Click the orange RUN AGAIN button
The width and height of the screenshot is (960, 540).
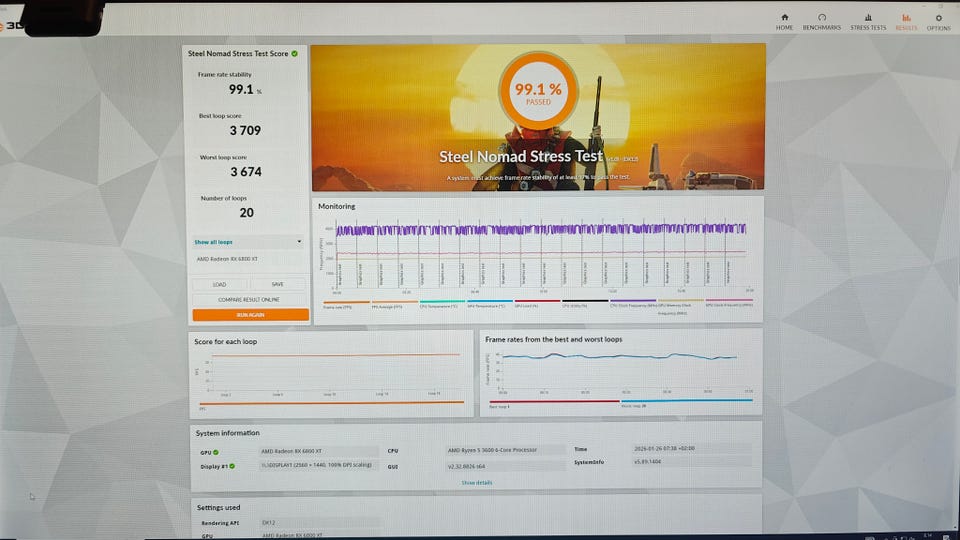tap(250, 315)
